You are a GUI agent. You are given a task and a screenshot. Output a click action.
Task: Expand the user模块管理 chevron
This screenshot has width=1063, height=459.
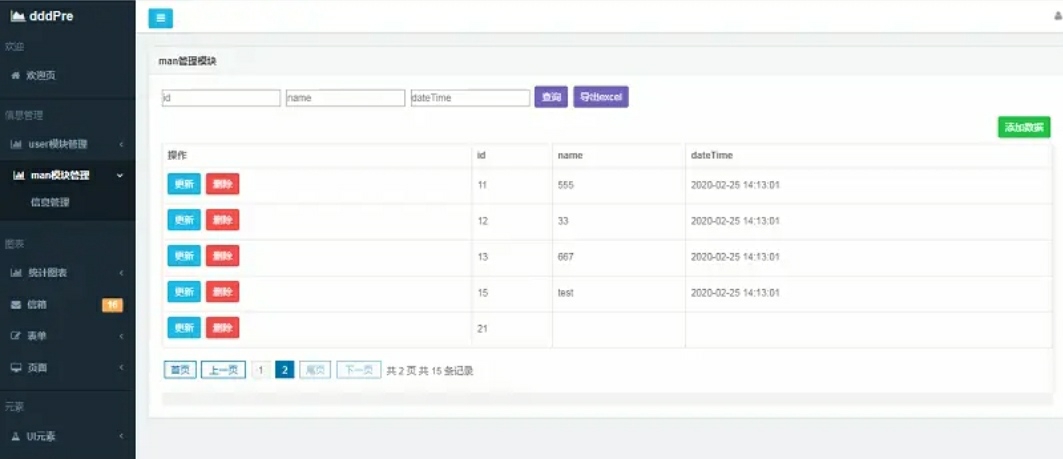[121, 144]
